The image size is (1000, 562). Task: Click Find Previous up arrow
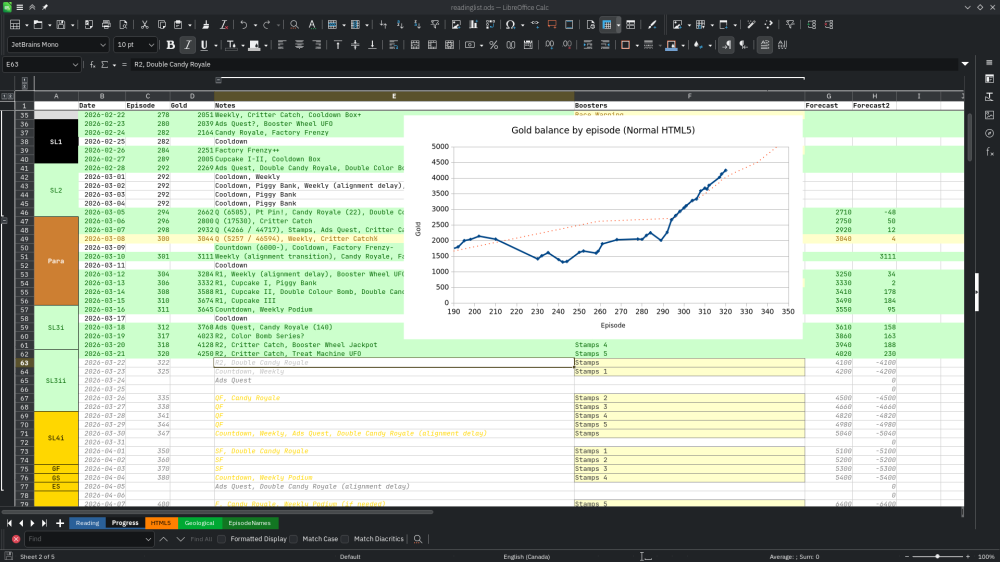[x=164, y=539]
